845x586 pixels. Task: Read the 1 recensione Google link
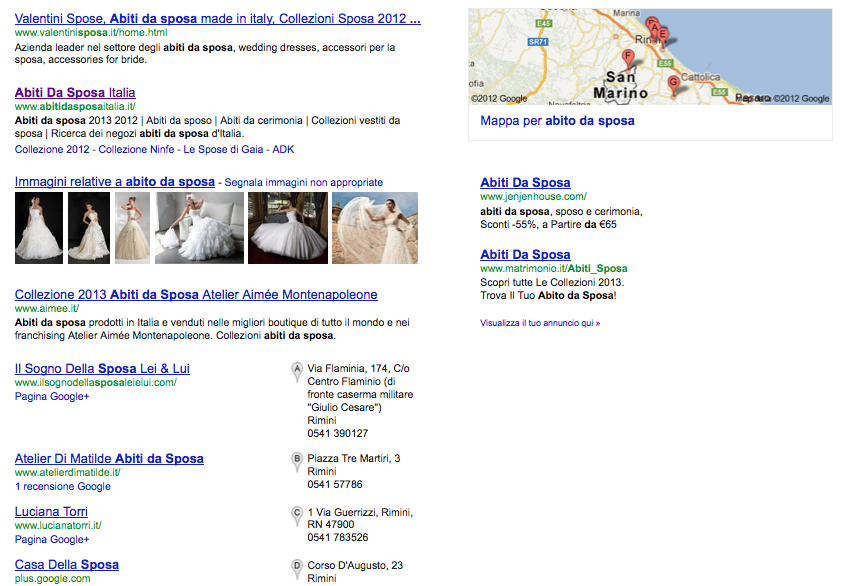tap(63, 486)
